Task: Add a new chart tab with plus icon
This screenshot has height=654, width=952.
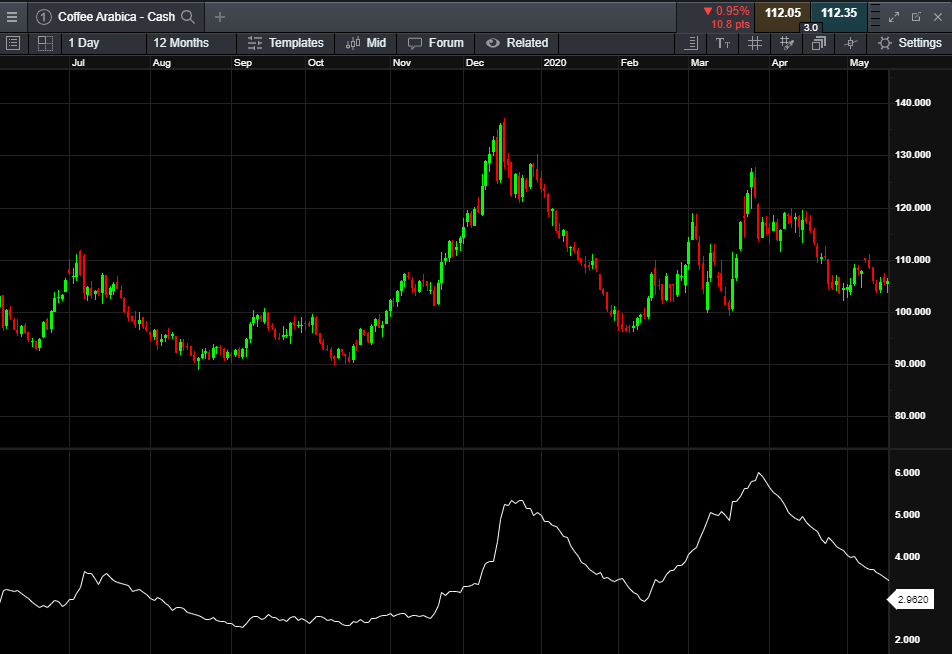Action: coord(220,17)
